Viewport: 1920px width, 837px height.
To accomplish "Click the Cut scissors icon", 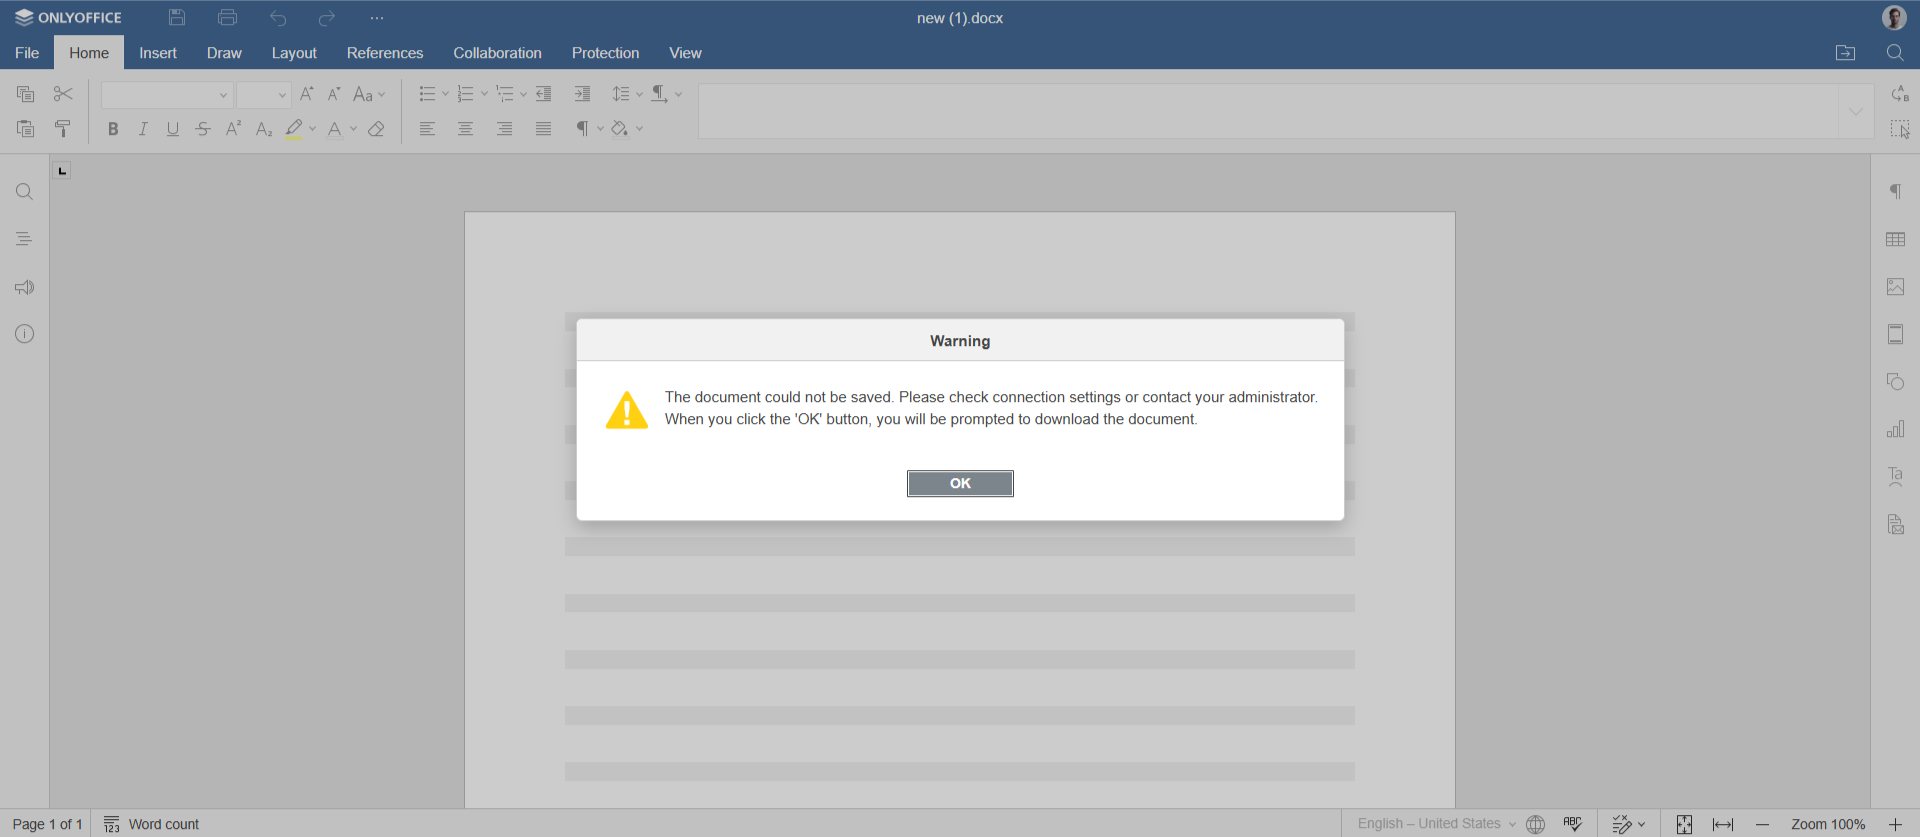I will (63, 94).
